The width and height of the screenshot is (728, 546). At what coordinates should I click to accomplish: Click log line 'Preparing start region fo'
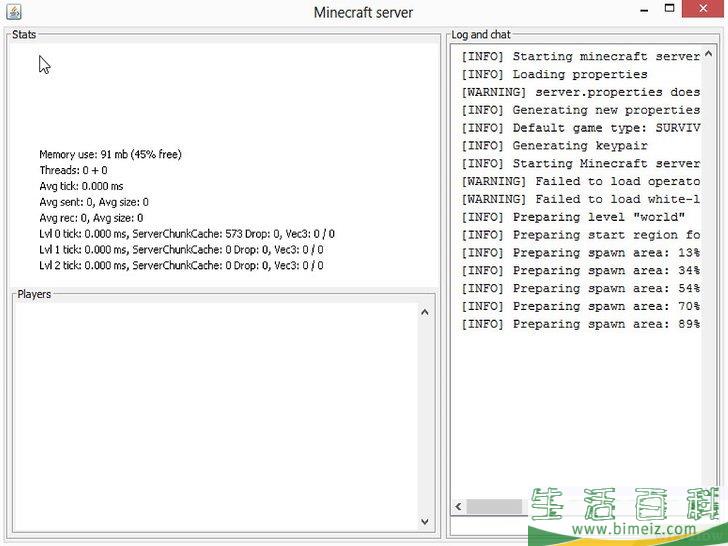[580, 235]
